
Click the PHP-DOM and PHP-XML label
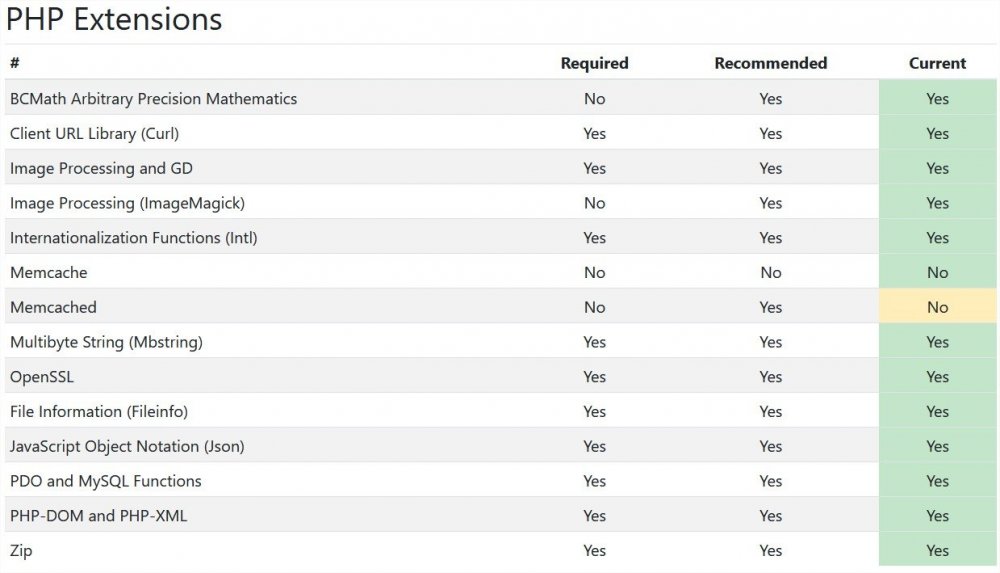pyautogui.click(x=98, y=516)
